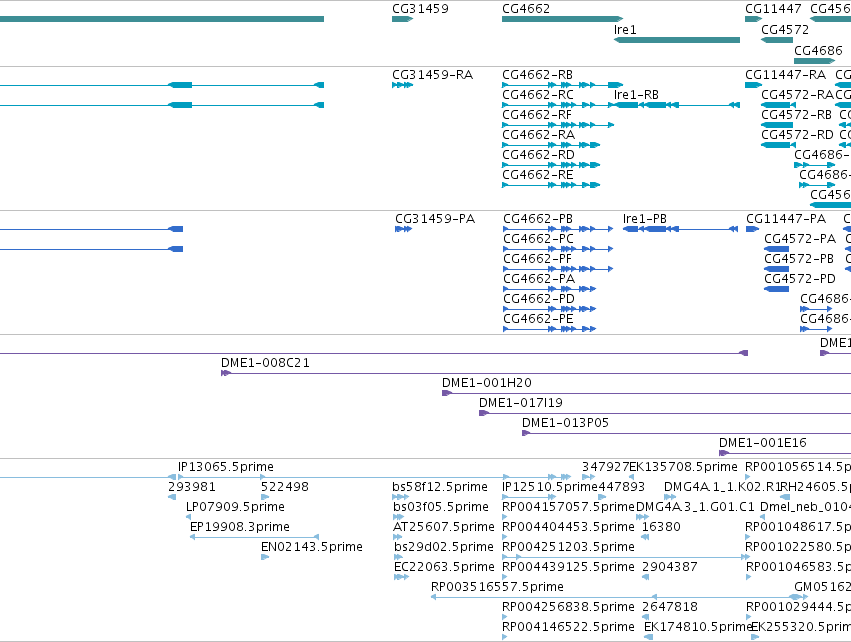Click feature 16380
This screenshot has width=851, height=642.
[661, 527]
